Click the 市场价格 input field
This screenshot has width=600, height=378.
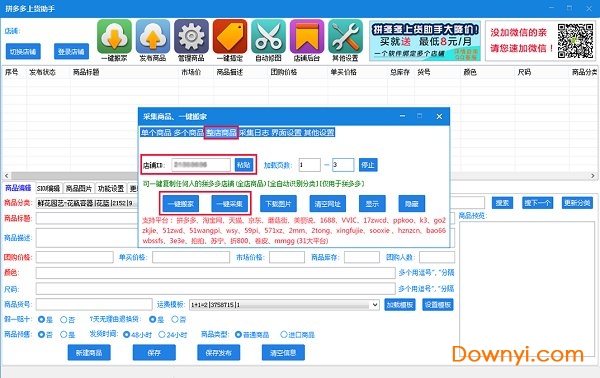(287, 257)
